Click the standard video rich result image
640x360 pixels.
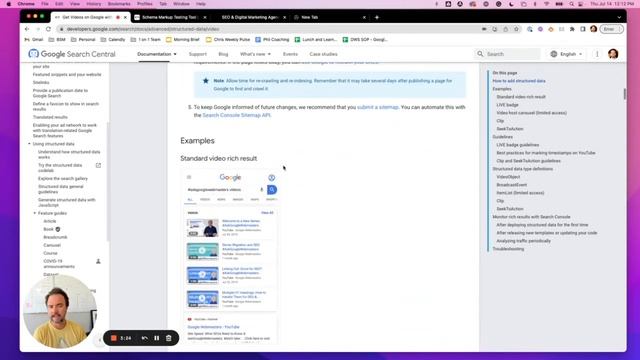click(230, 256)
